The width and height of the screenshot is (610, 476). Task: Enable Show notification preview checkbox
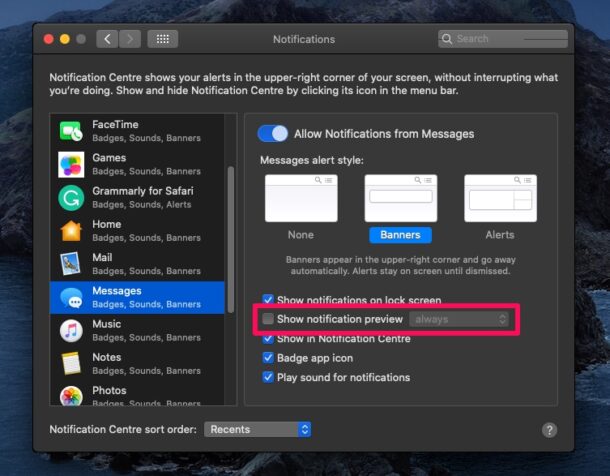point(268,319)
